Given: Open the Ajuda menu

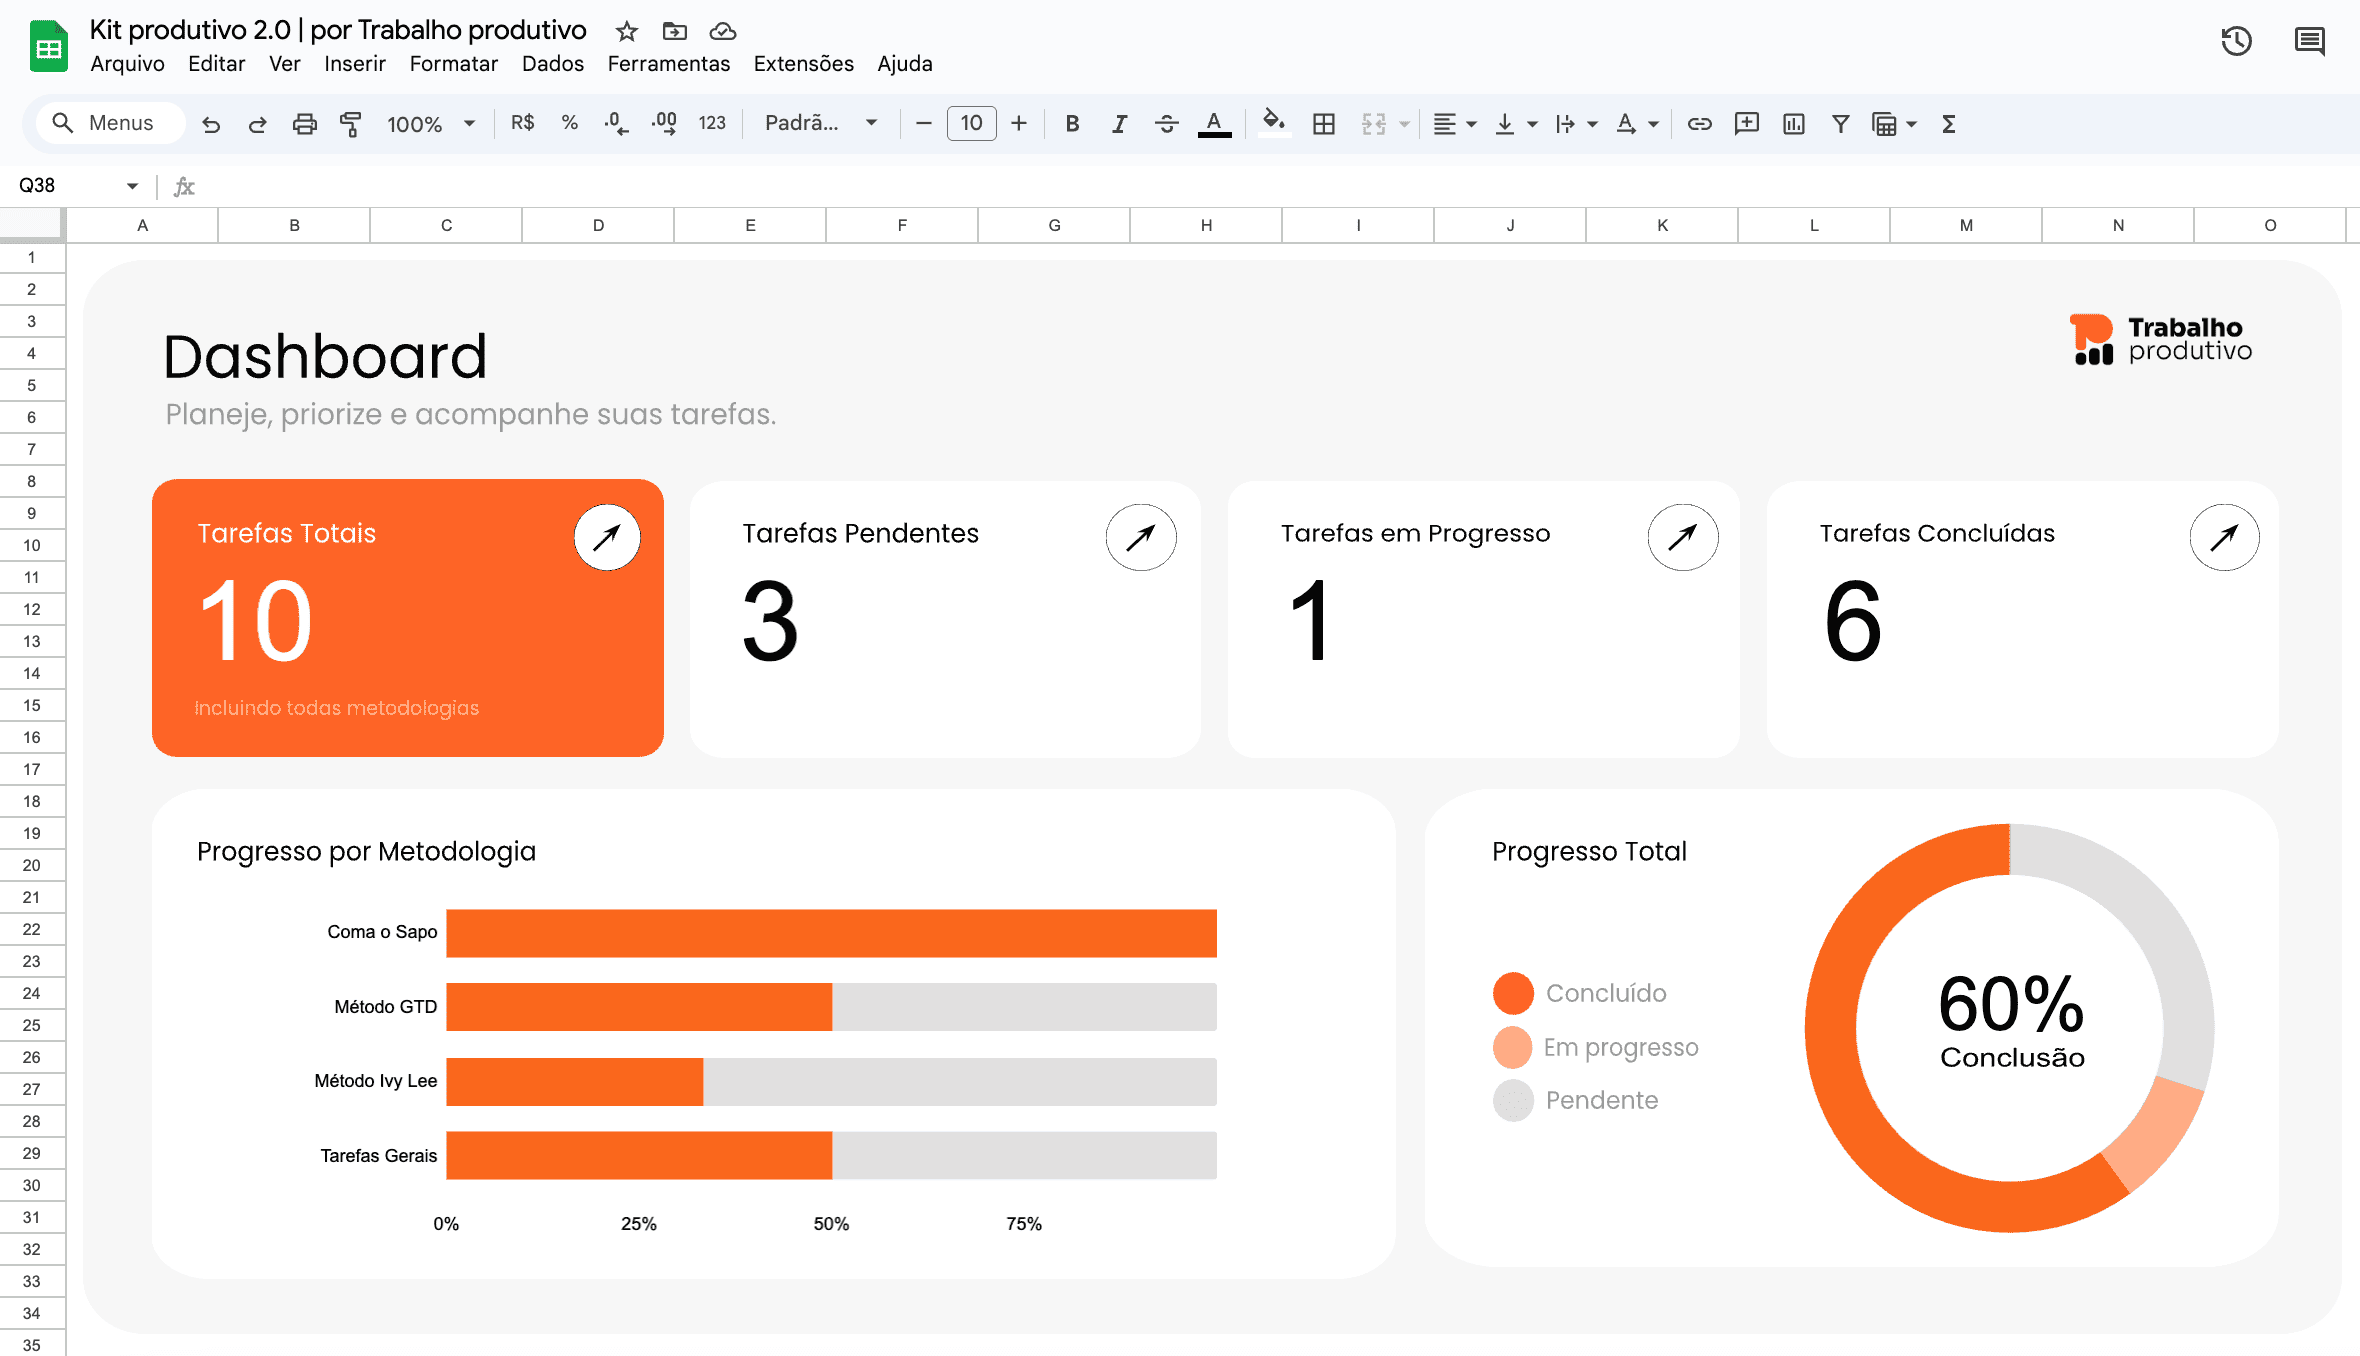Looking at the screenshot, I should [x=904, y=64].
